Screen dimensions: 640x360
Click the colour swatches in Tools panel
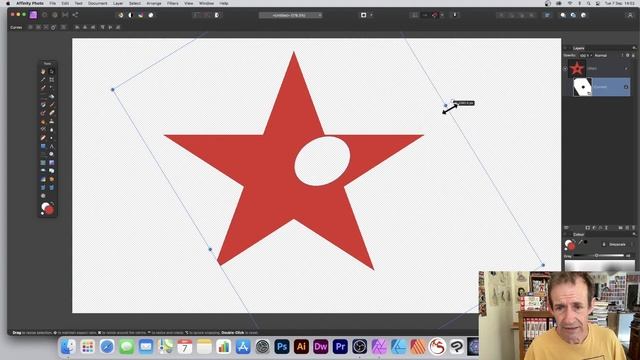pos(47,209)
